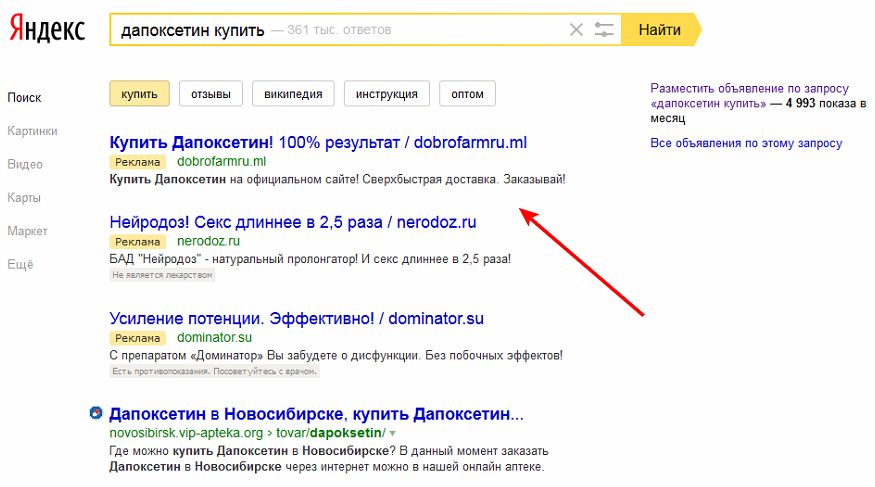The width and height of the screenshot is (875, 487).
Task: Open green dominator.su URL link
Action: pos(214,337)
